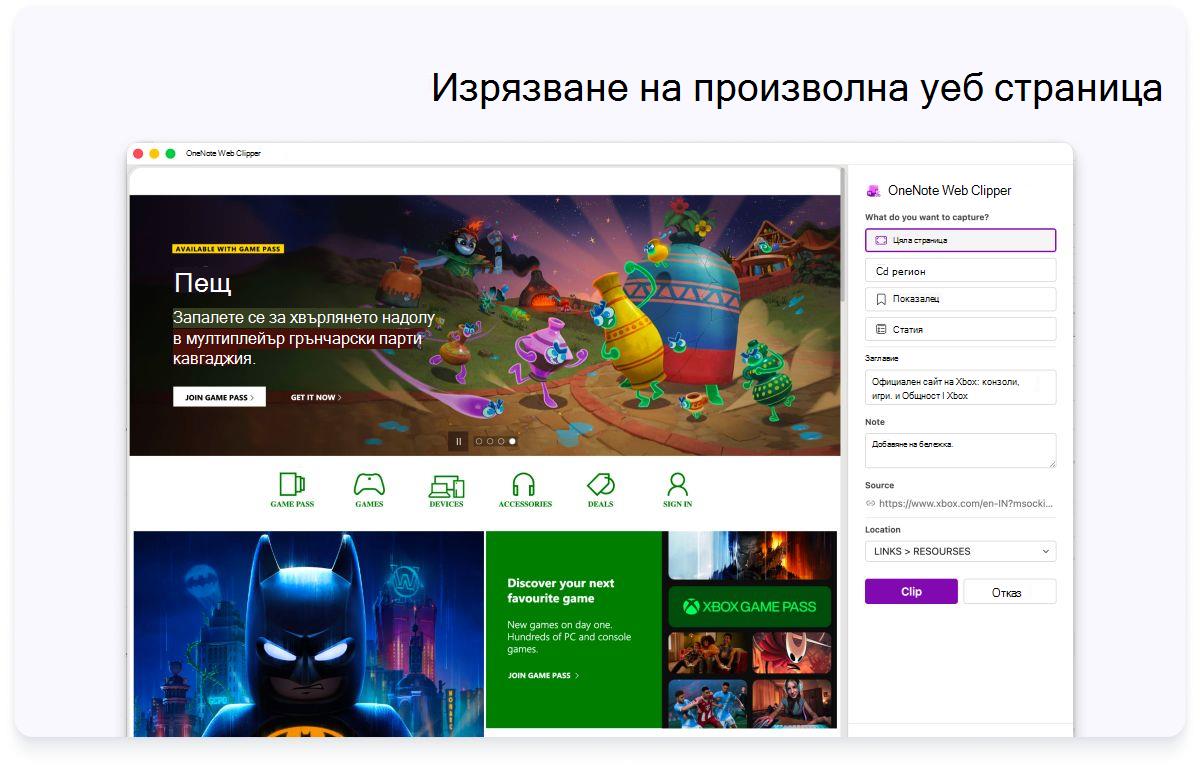
Task: Click the football game thumbnail in Game Pass grid
Action: click(708, 703)
